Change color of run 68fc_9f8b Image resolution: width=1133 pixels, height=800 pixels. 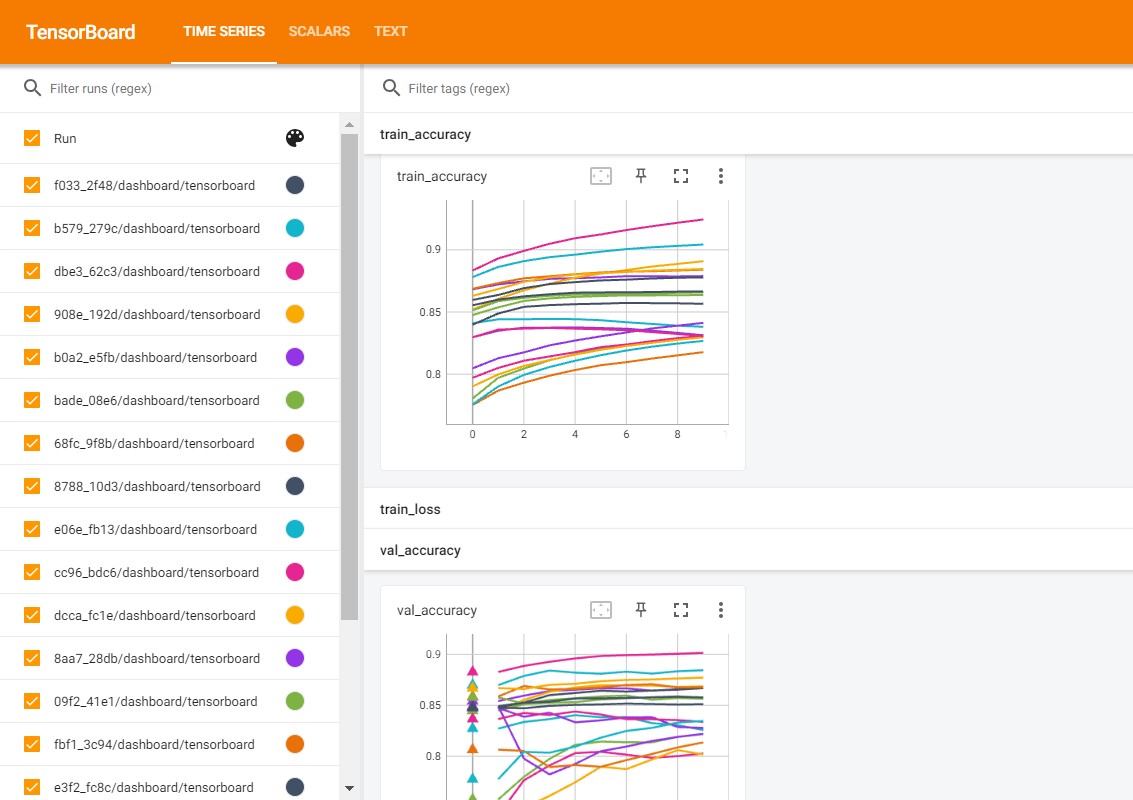295,443
